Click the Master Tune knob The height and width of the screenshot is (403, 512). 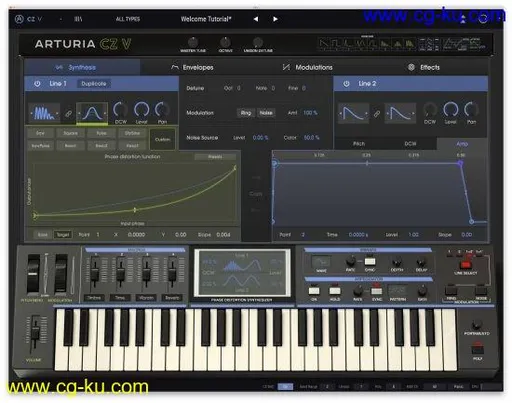(x=193, y=42)
